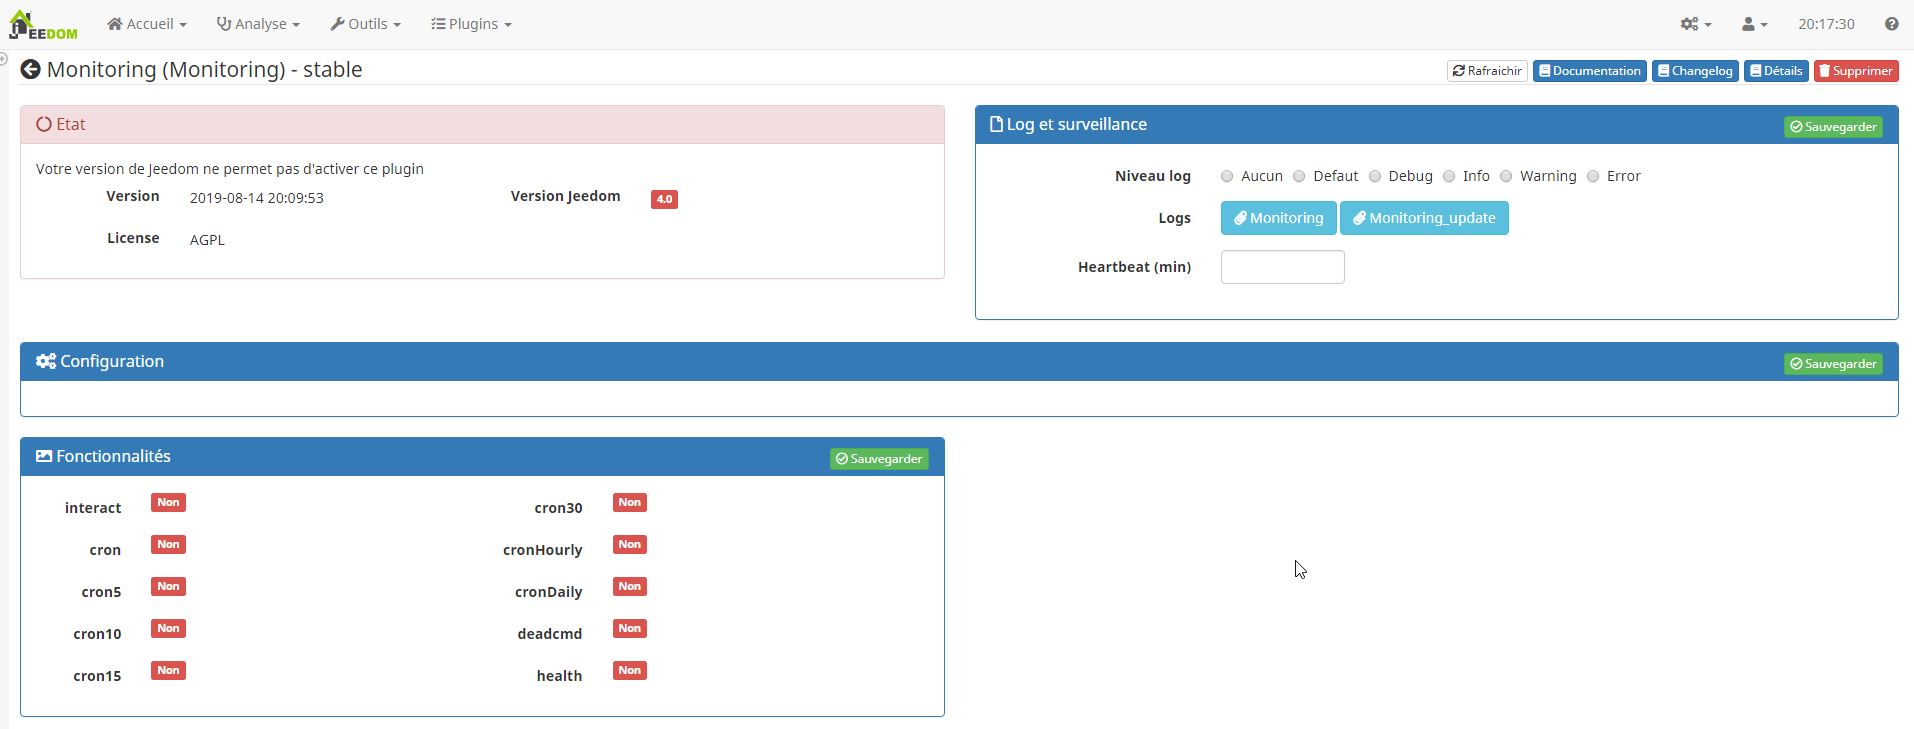Image resolution: width=1914 pixels, height=729 pixels.
Task: Click the Jeedom version warning message
Action: pos(230,169)
